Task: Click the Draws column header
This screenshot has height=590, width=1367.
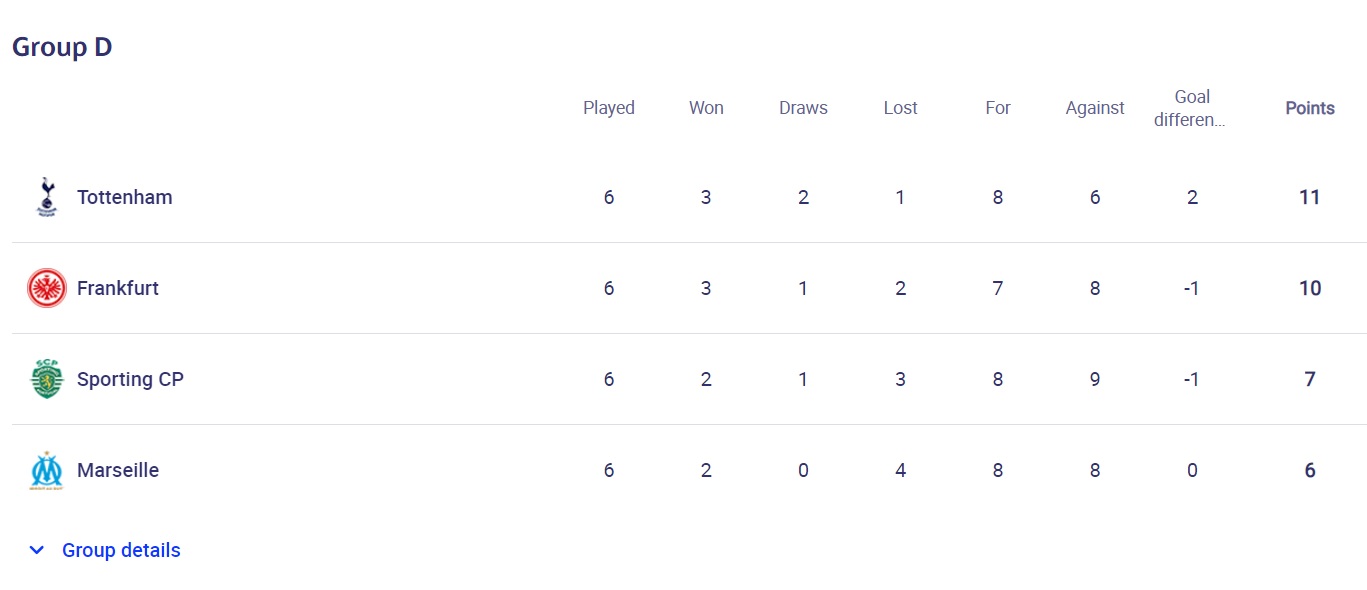Action: 803,108
